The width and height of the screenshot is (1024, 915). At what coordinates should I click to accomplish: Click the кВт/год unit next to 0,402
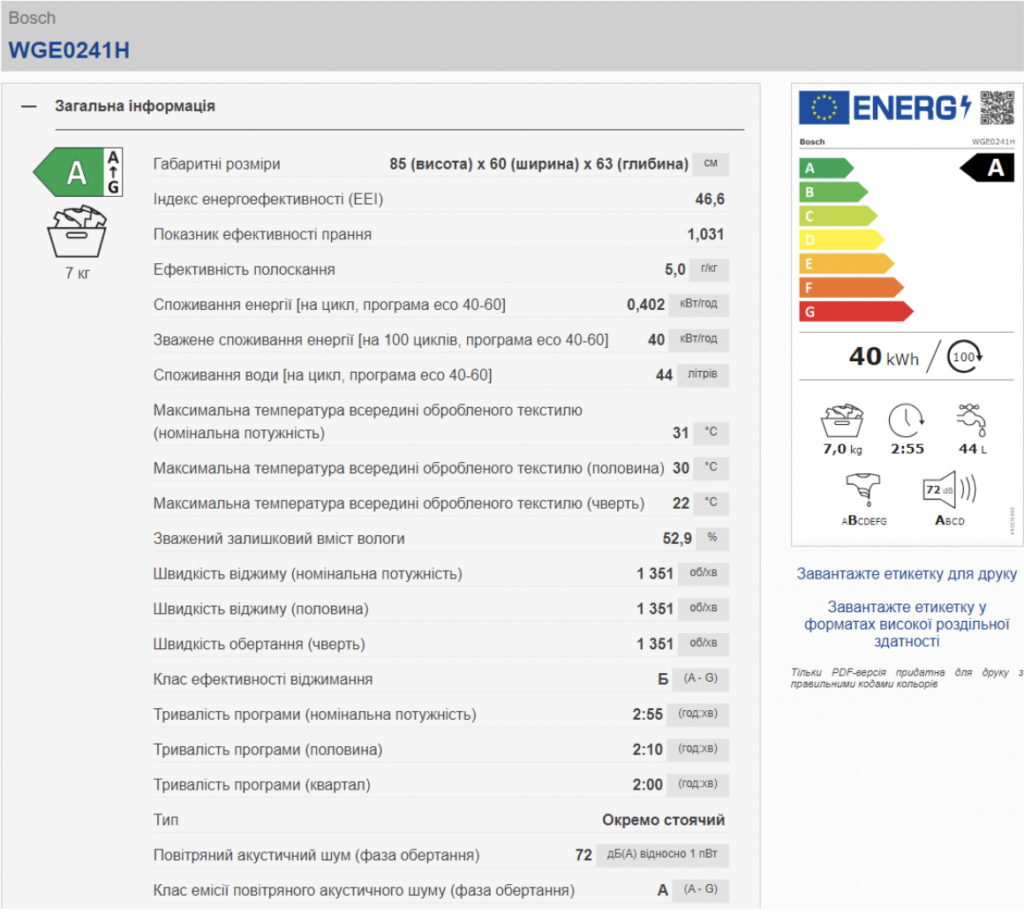point(698,305)
